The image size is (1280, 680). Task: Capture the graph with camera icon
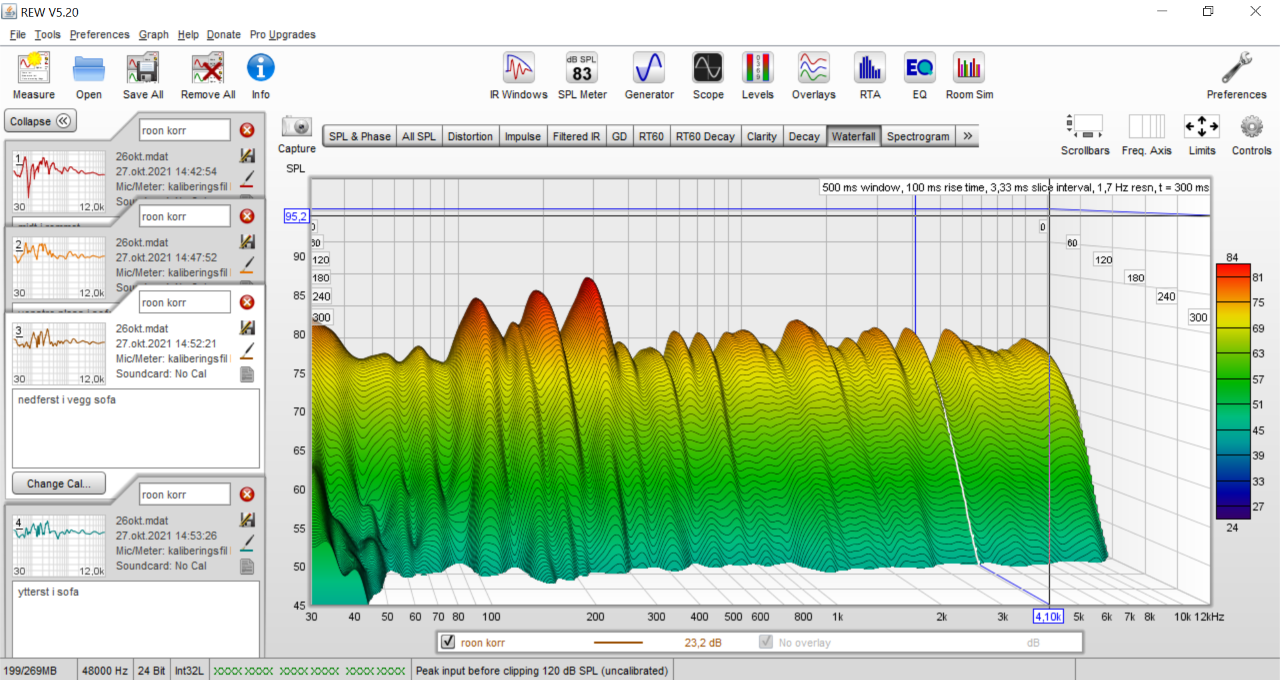[x=297, y=127]
